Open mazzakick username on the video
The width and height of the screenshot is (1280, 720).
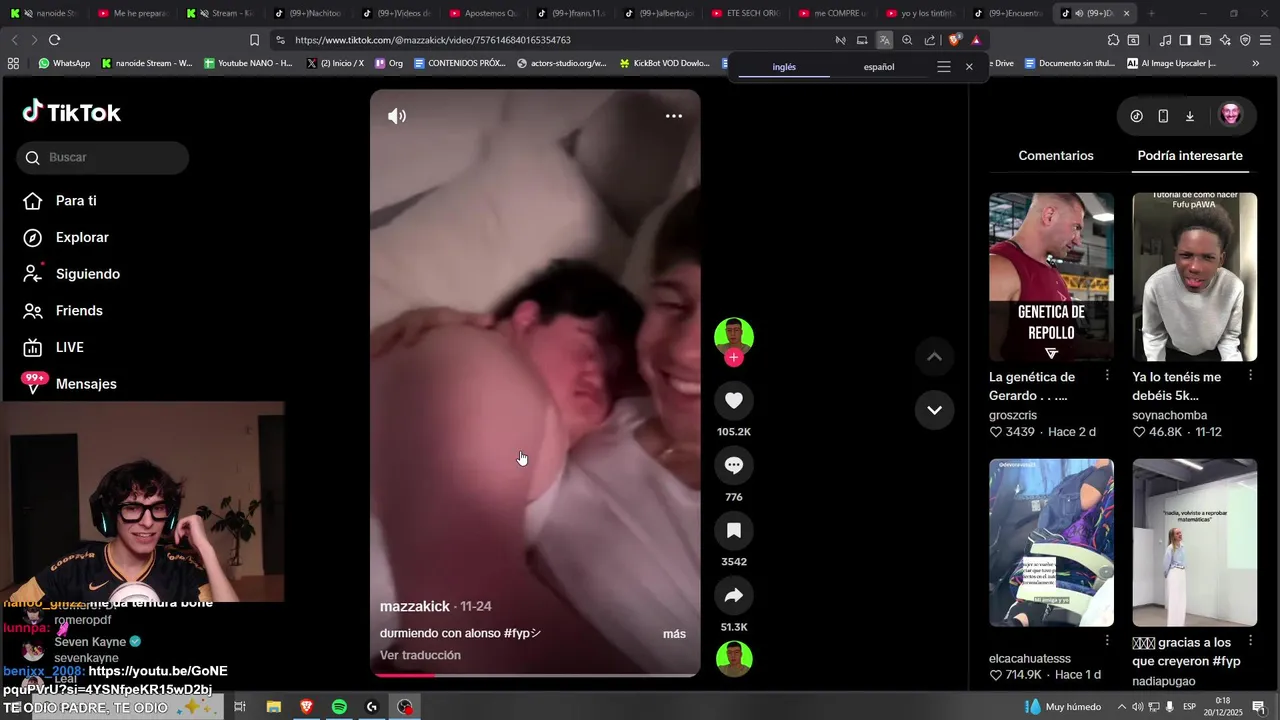point(415,607)
